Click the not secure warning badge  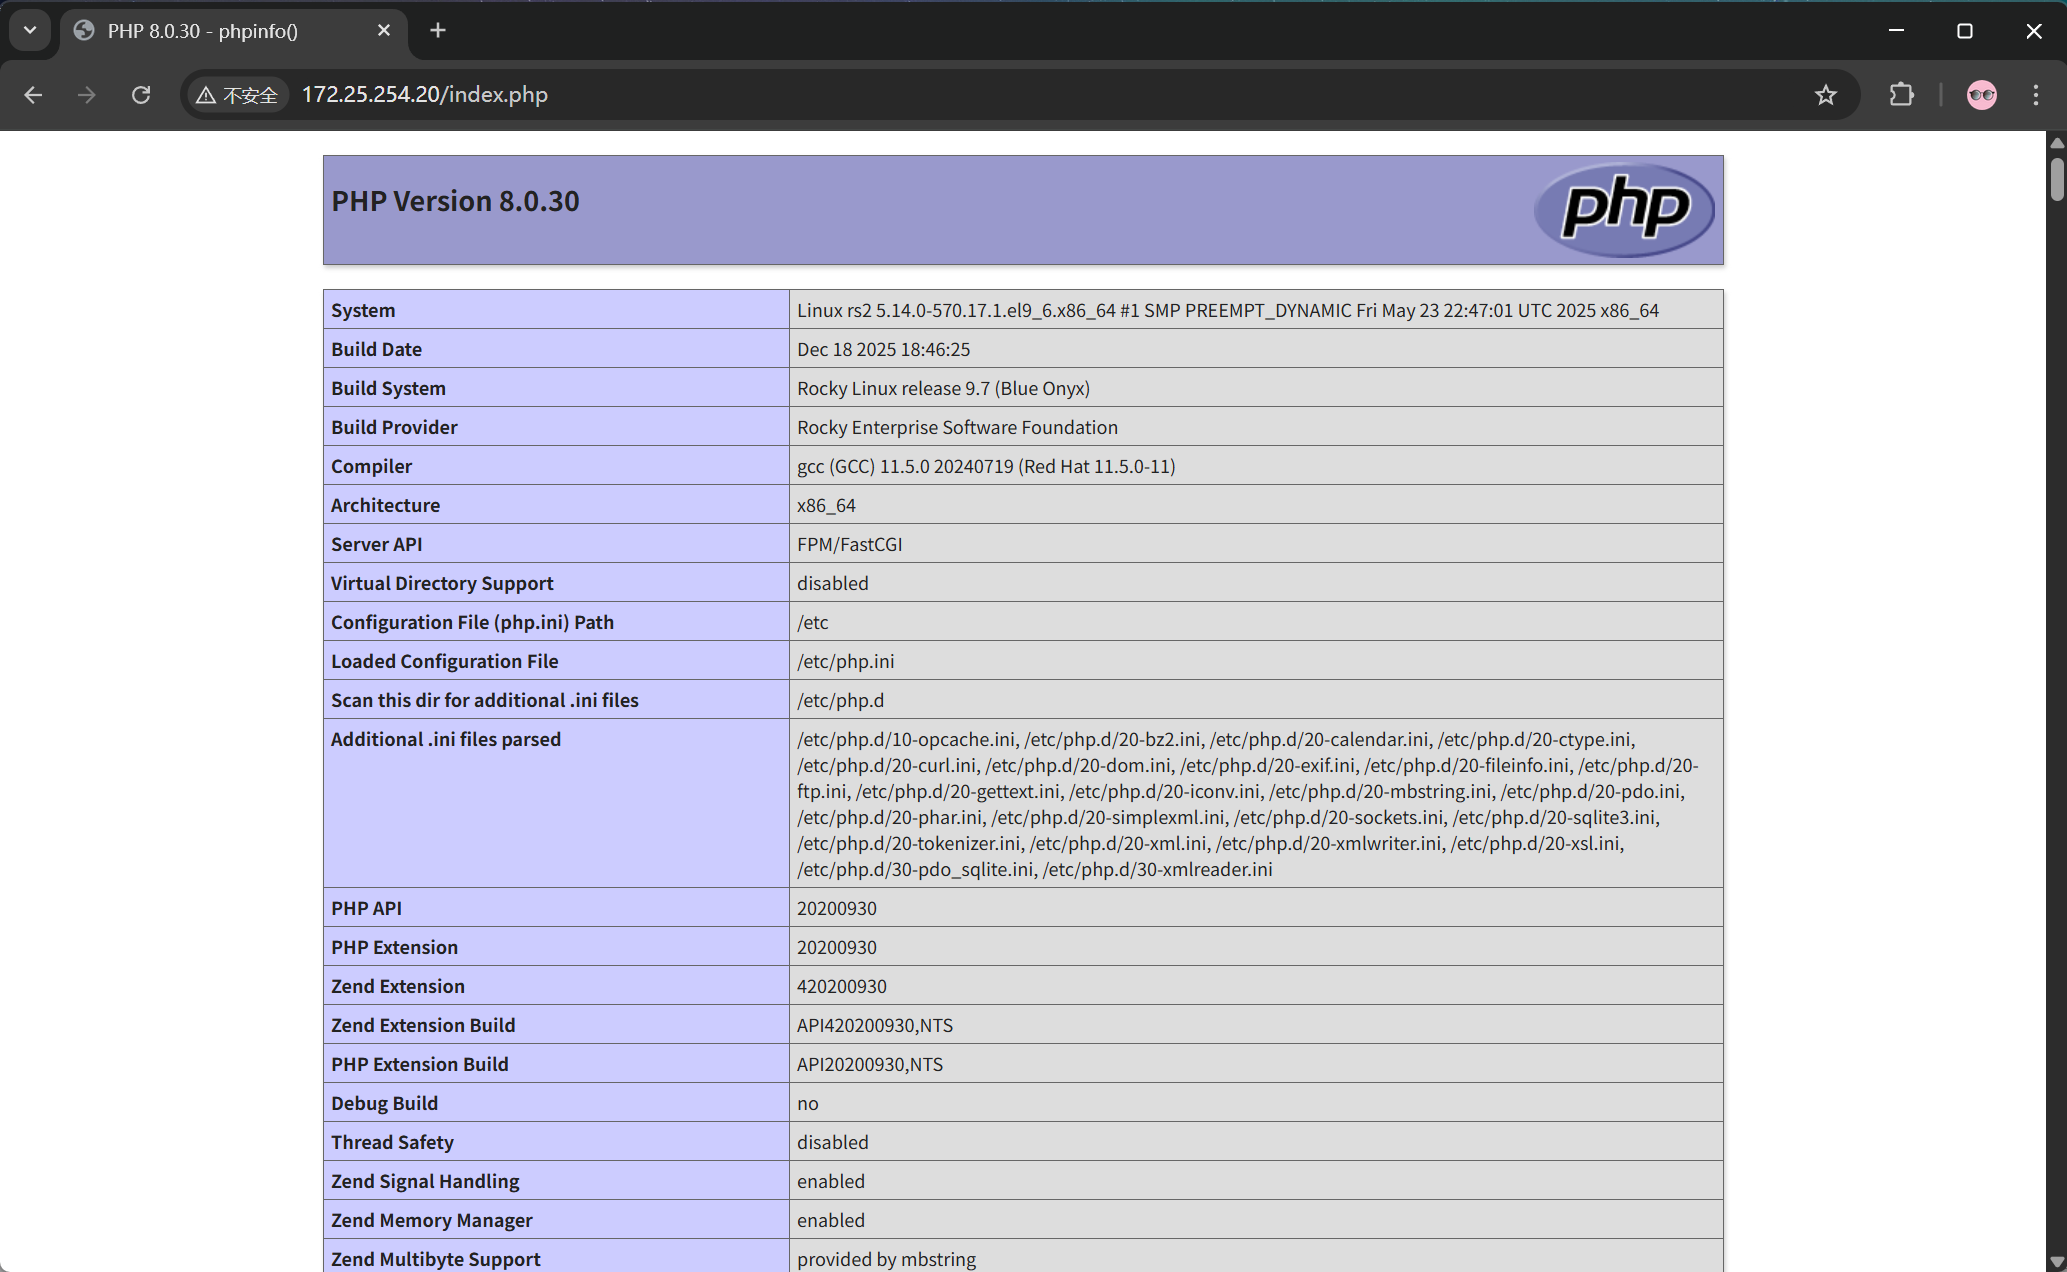(238, 95)
